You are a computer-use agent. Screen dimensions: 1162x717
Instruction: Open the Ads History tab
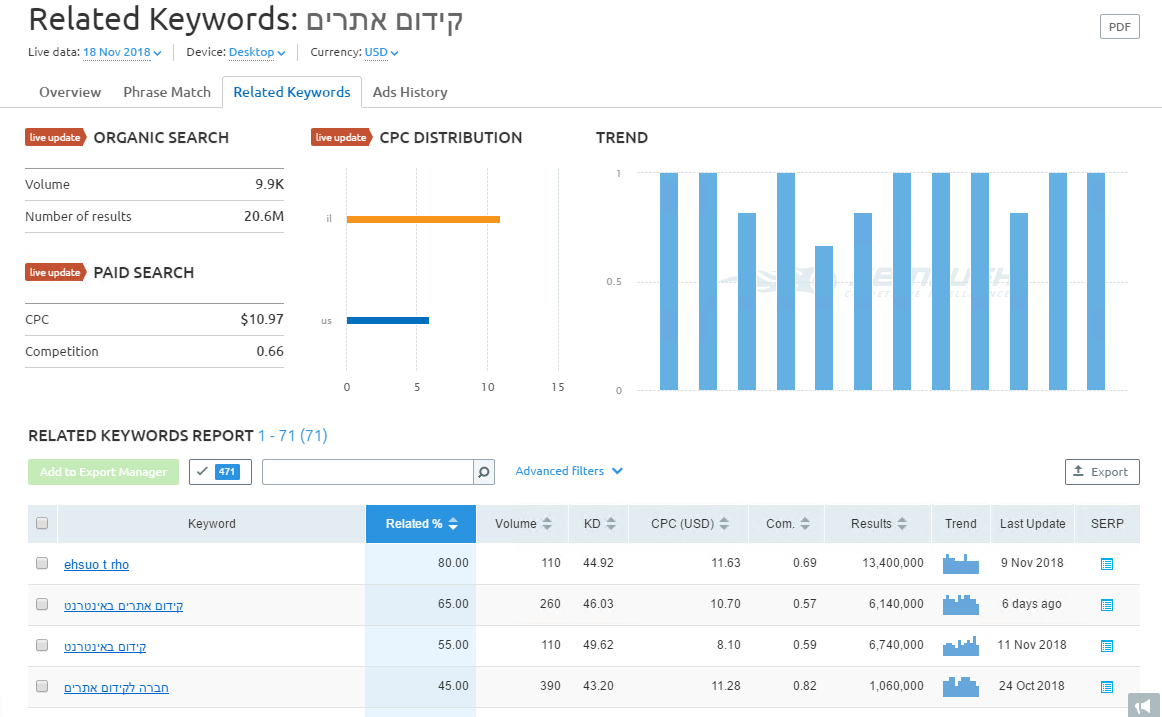click(410, 93)
